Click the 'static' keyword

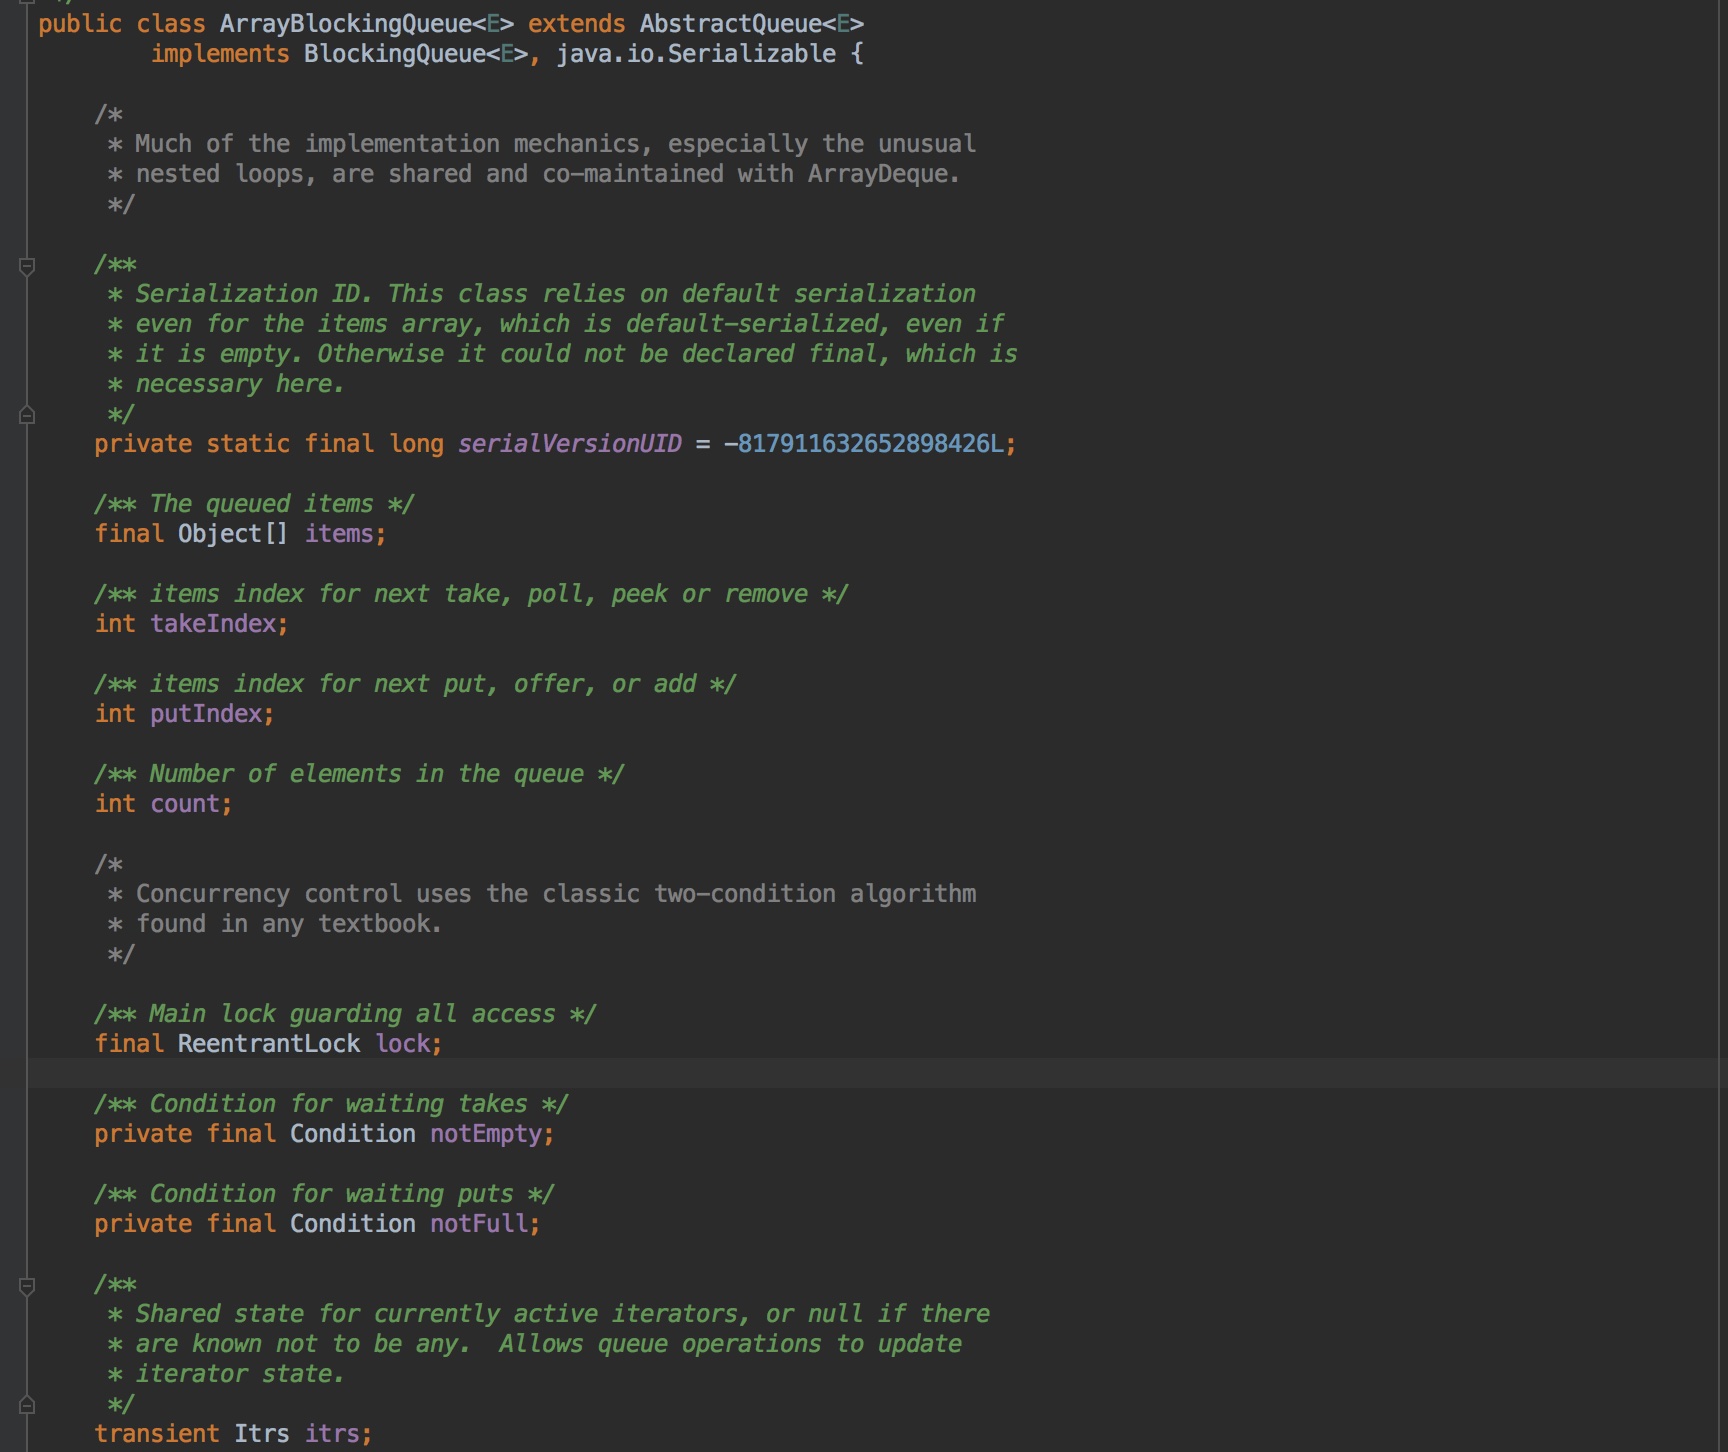coord(248,444)
